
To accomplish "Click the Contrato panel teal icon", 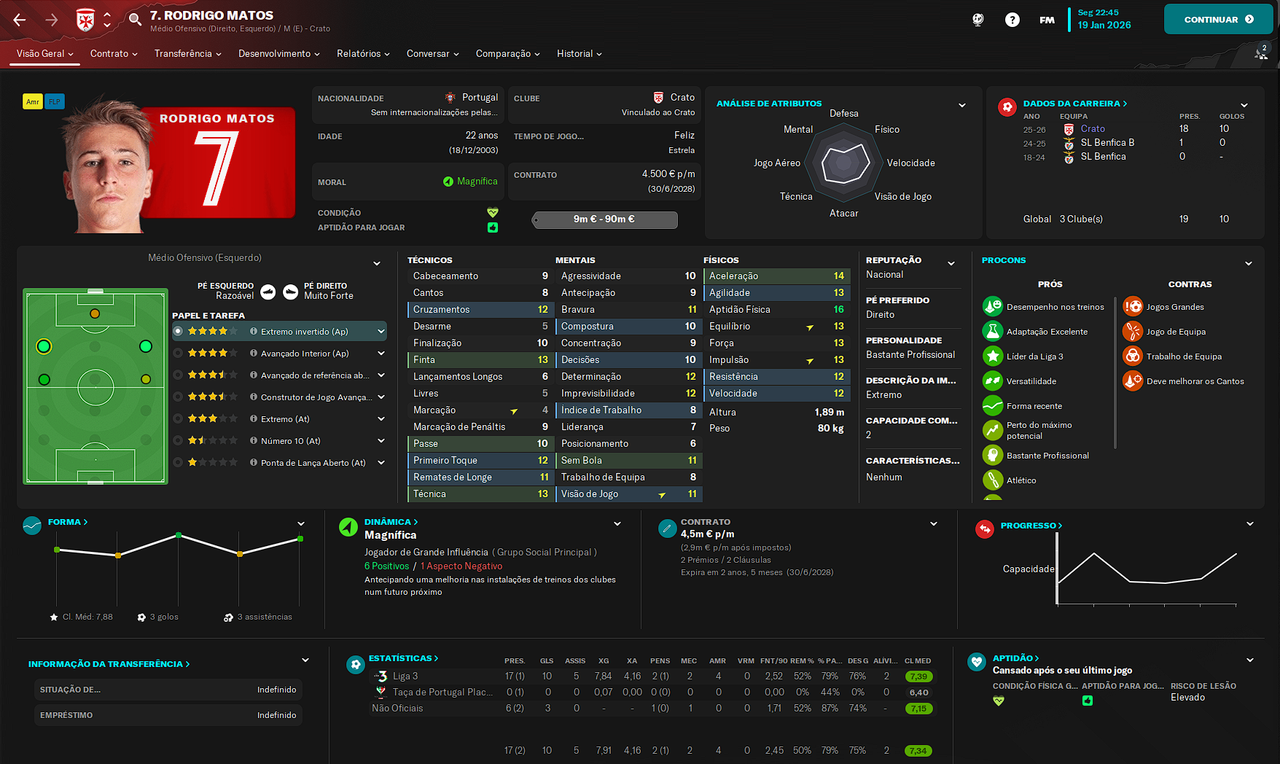I will click(667, 527).
